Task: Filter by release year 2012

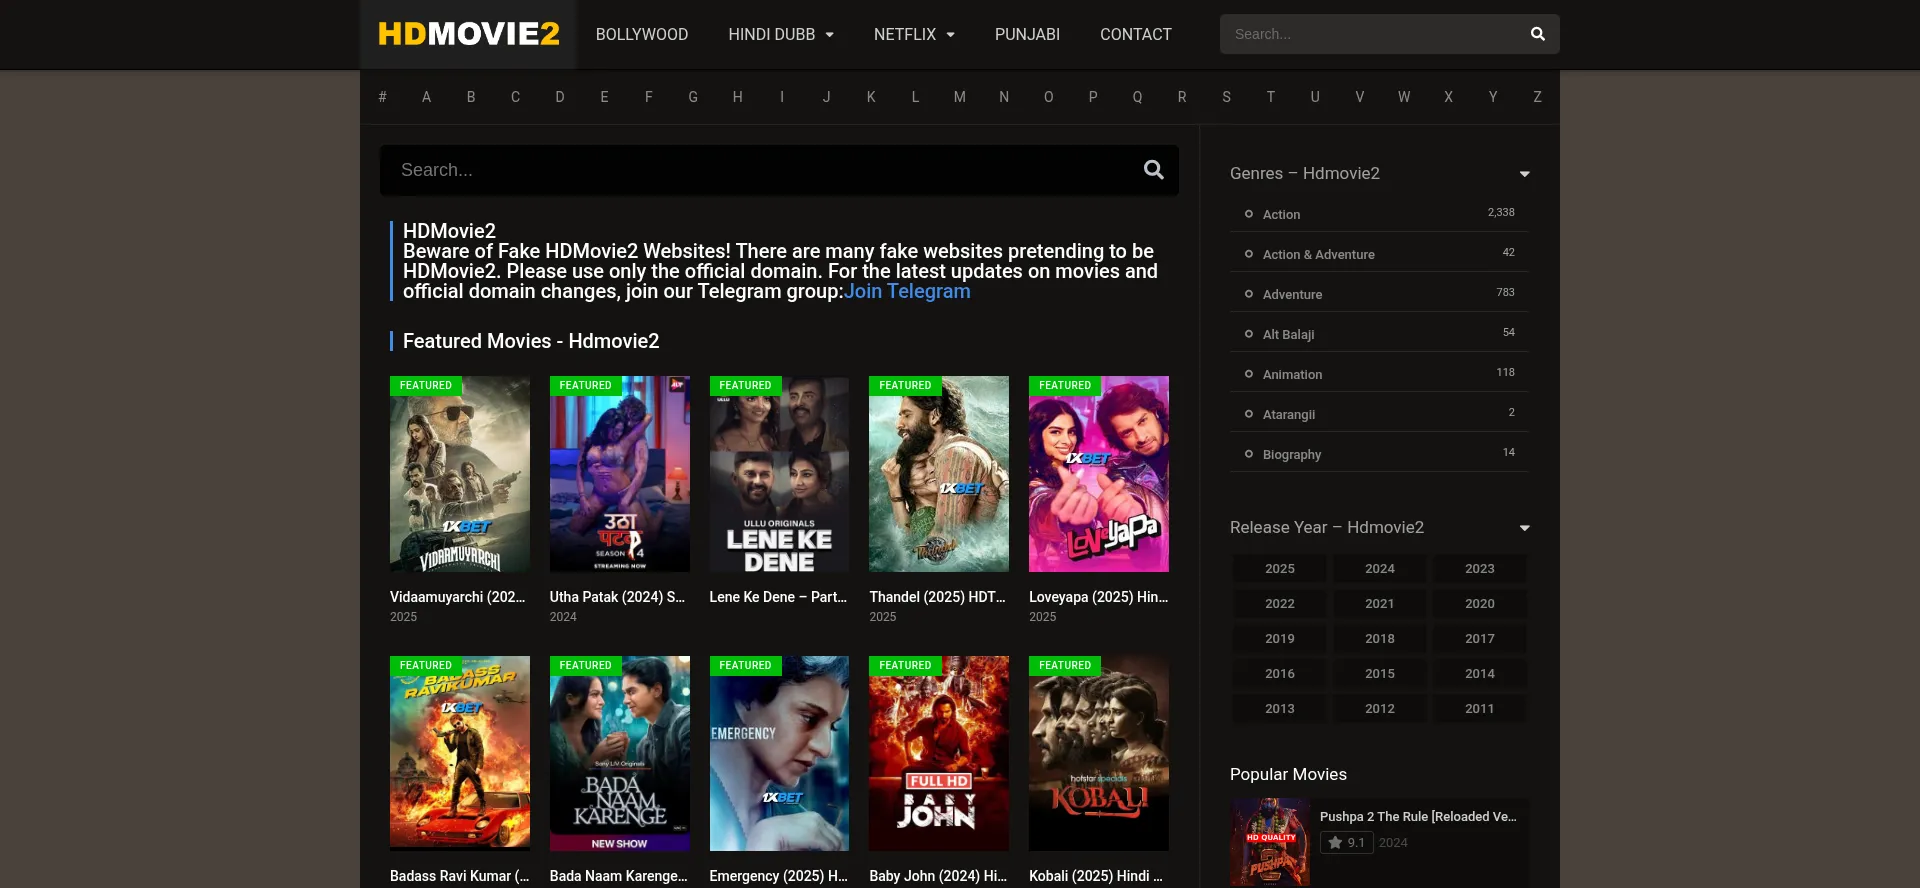Action: (x=1380, y=708)
